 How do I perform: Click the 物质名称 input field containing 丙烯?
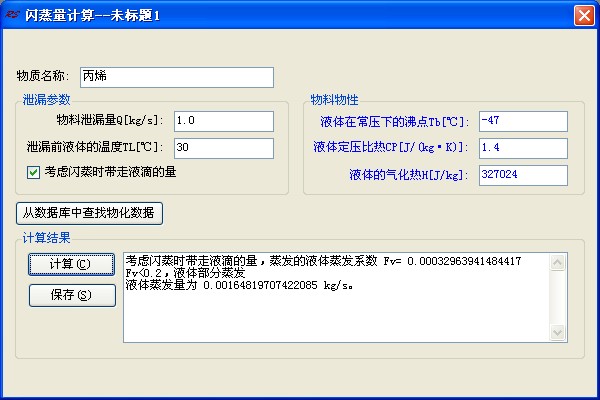[177, 77]
